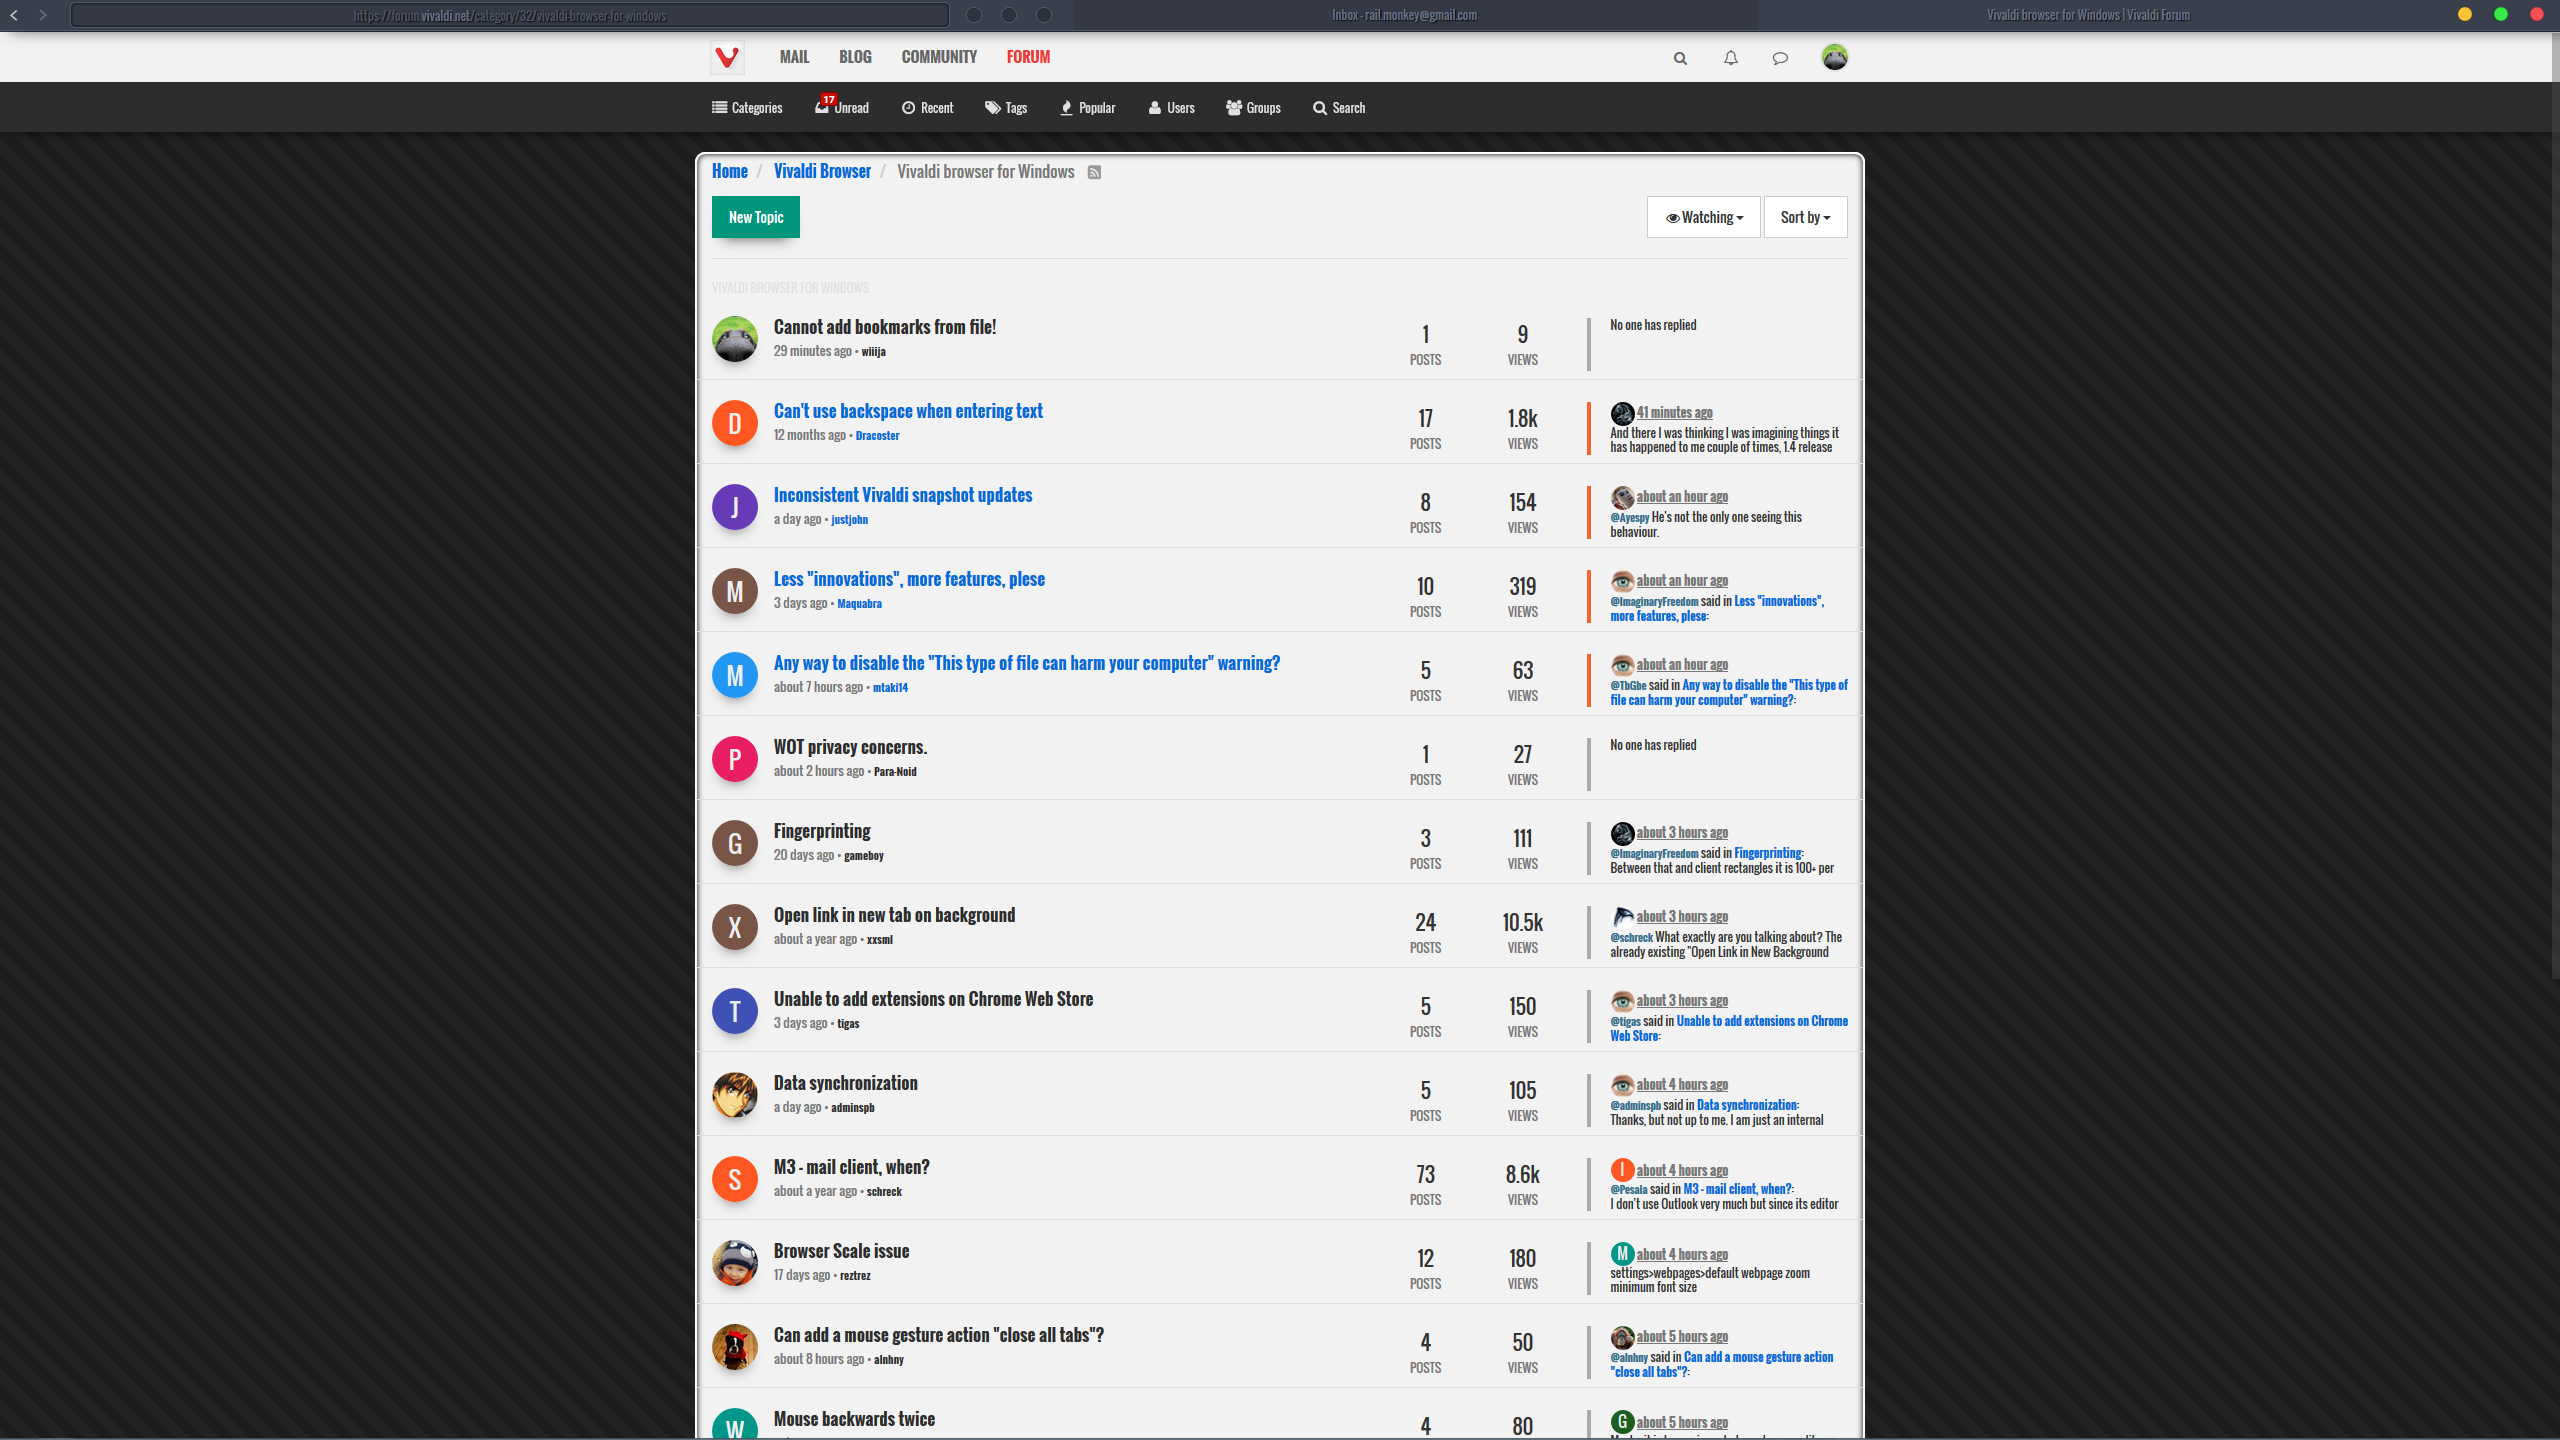Click the Vivaldi logo icon
The width and height of the screenshot is (2560, 1440).
(727, 57)
